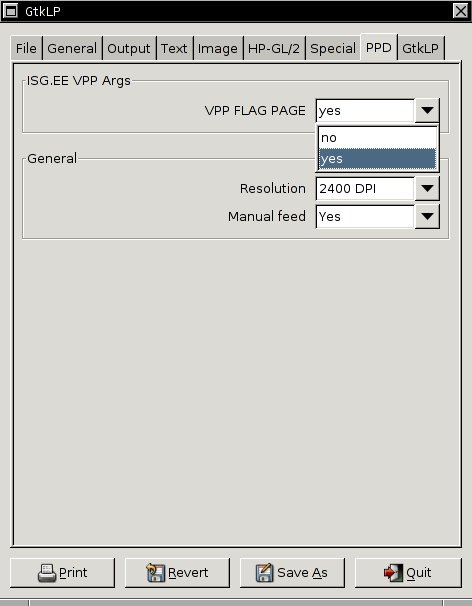Expand the Resolution dropdown arrow
This screenshot has height=606, width=472.
pyautogui.click(x=427, y=189)
